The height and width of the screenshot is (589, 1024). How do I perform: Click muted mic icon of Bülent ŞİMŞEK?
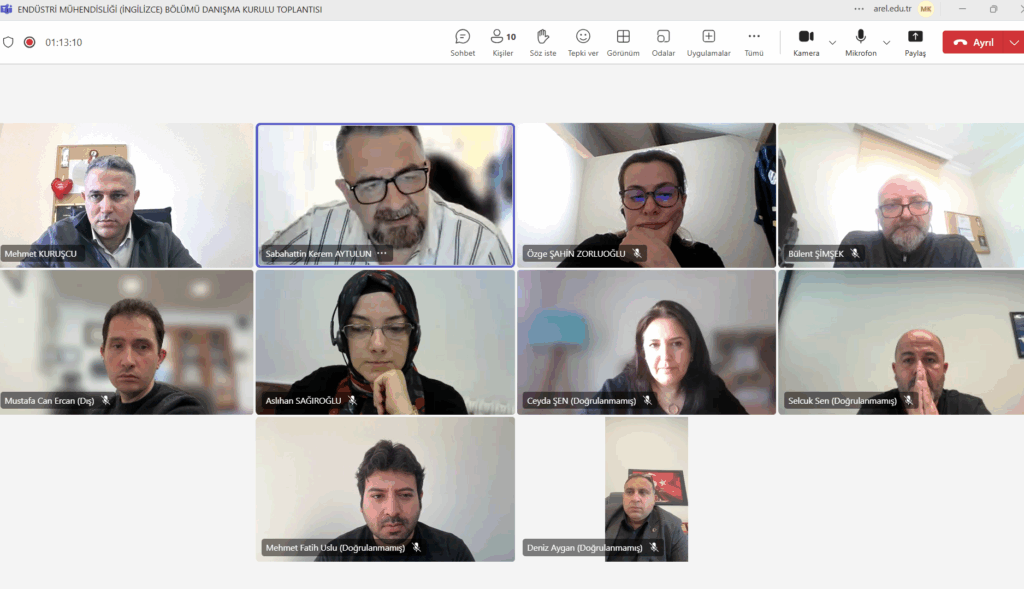tap(855, 253)
